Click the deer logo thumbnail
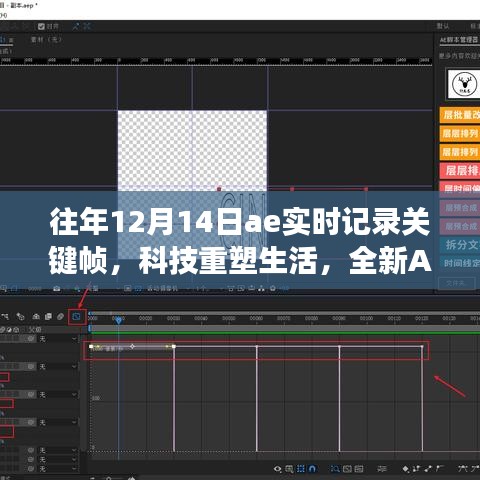Screen dimensions: 480x480 [464, 84]
